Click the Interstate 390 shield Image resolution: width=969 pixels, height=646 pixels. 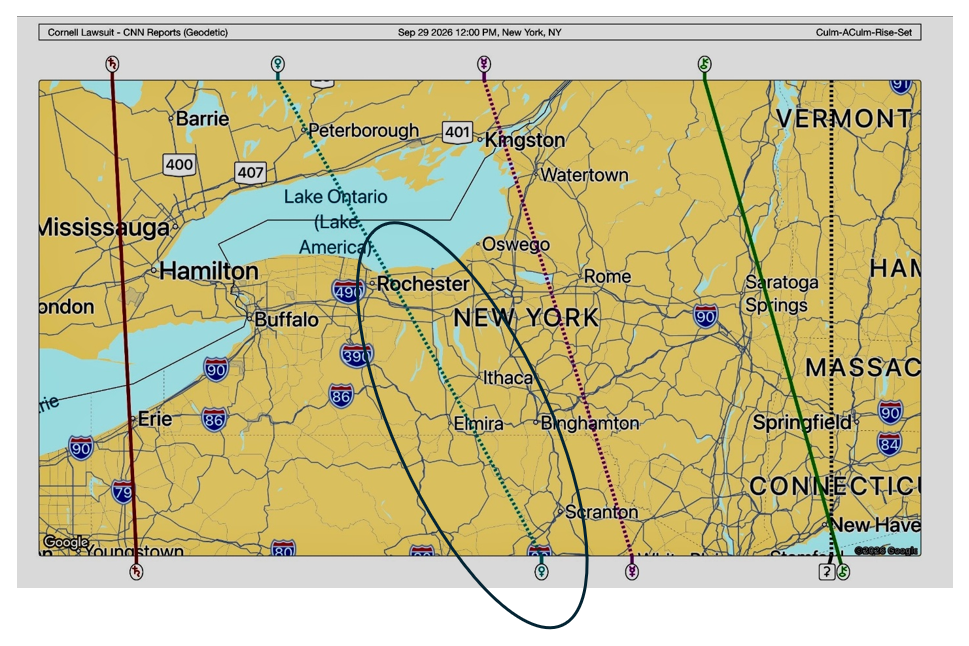coord(357,355)
